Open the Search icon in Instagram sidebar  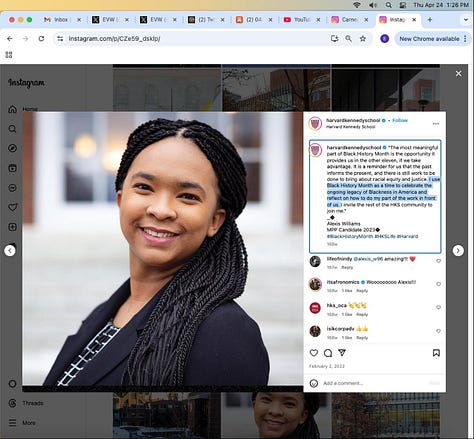[12, 129]
